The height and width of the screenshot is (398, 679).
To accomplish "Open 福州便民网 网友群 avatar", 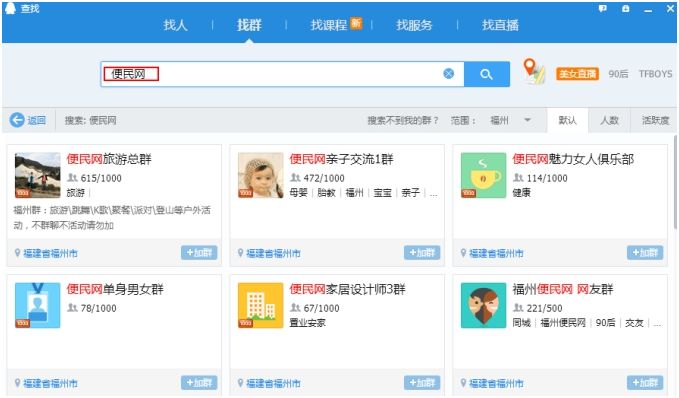I will [x=483, y=305].
